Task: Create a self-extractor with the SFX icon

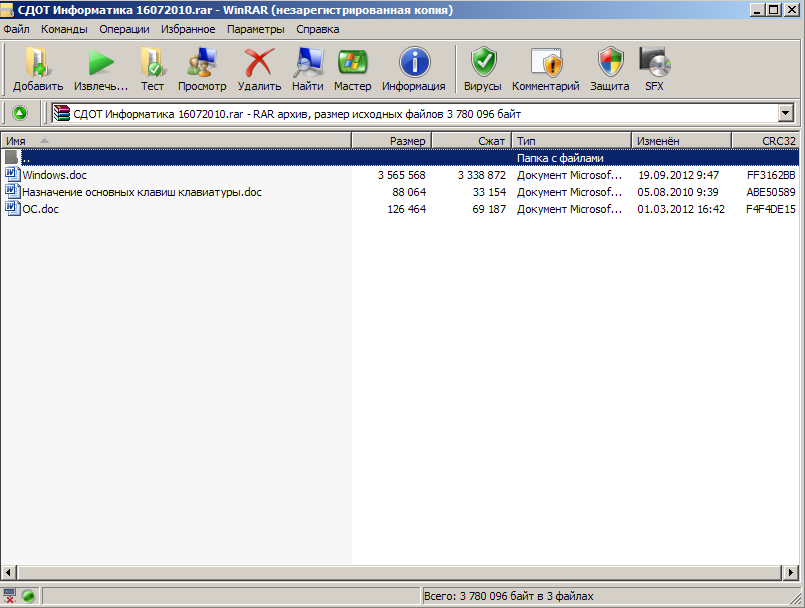Action: coord(655,63)
